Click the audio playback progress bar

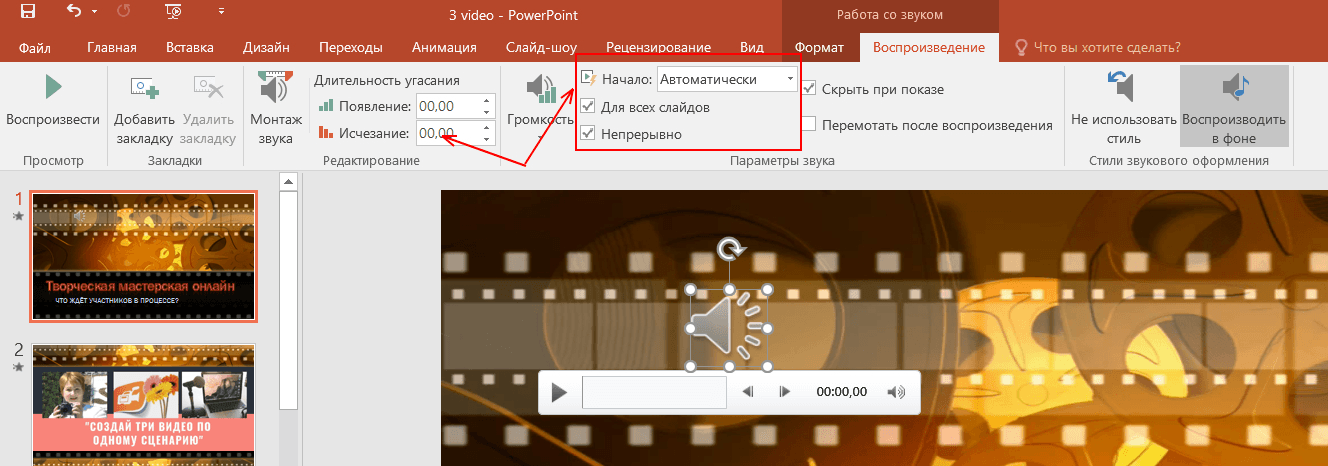click(654, 392)
